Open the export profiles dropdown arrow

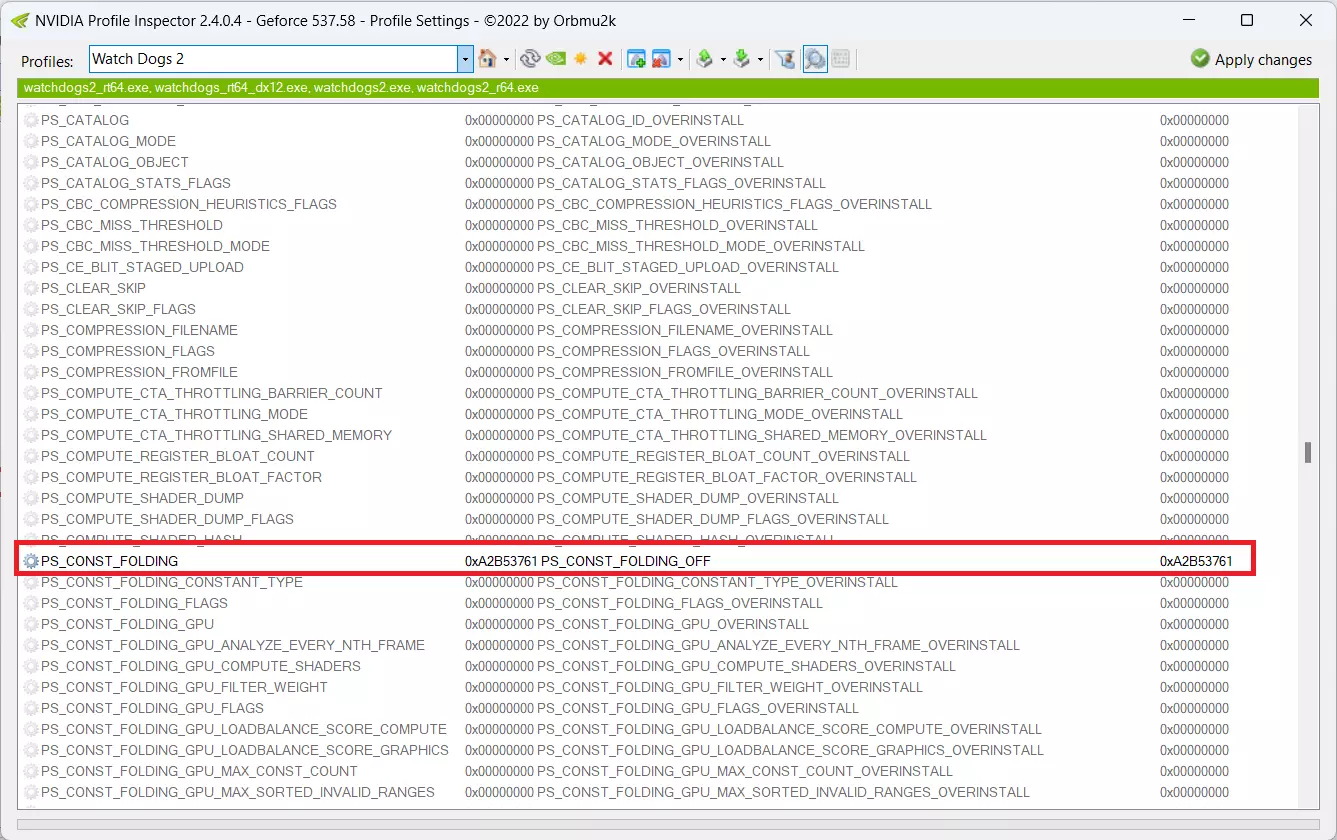point(722,60)
